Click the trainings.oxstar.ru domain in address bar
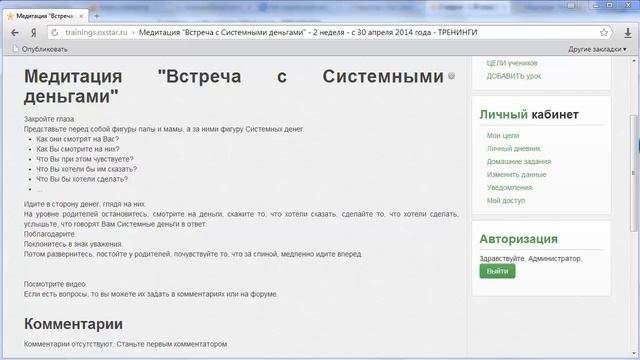The height and width of the screenshot is (360, 640). click(x=96, y=32)
